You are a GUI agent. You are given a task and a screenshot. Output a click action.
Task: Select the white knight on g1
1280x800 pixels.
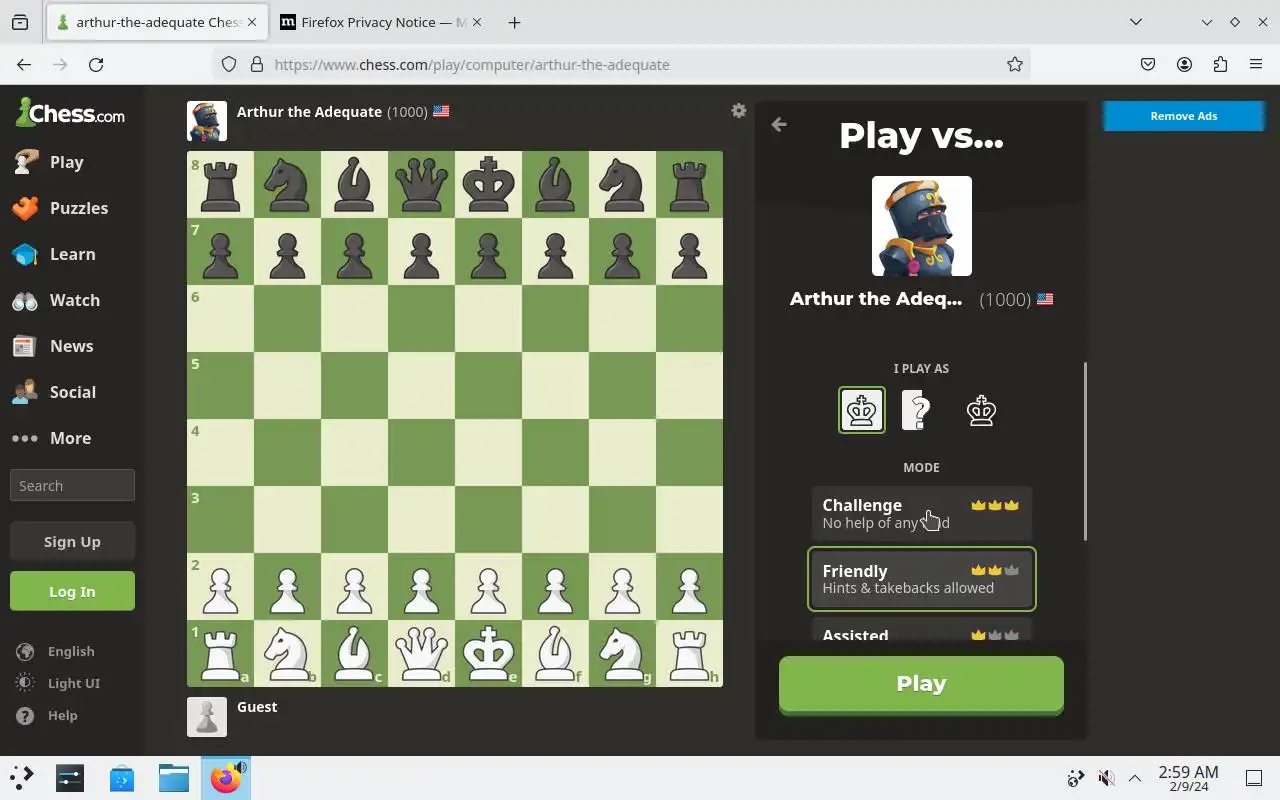[x=622, y=653]
